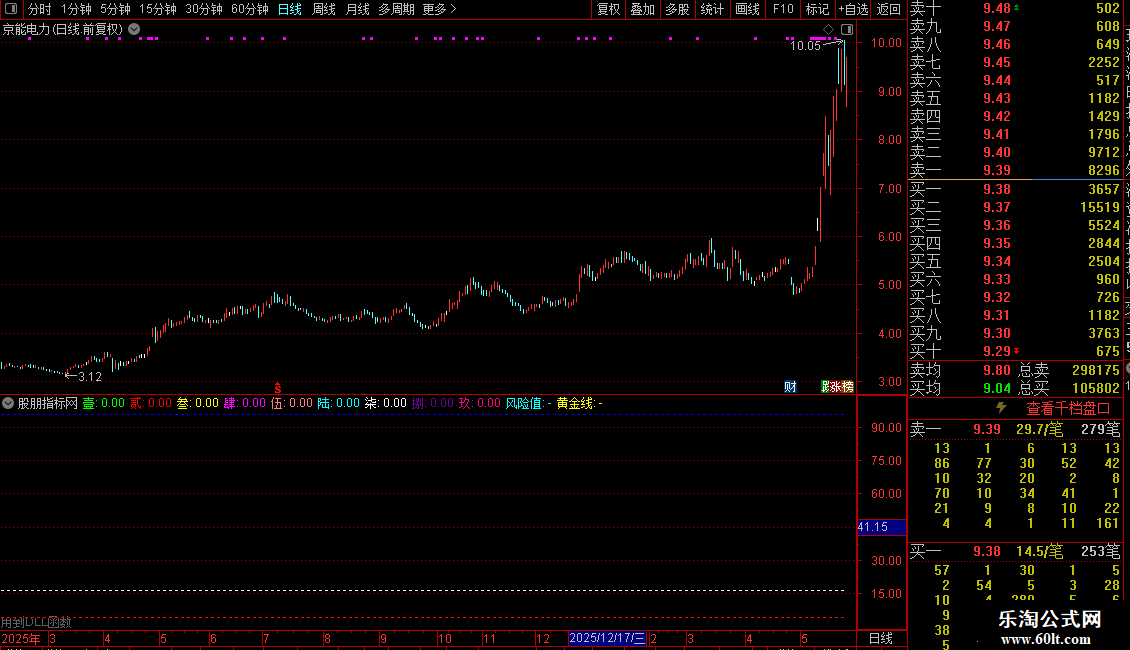Click the 榜 ranking badge at chart bottom
Screen dimensions: 1130x650
848,387
